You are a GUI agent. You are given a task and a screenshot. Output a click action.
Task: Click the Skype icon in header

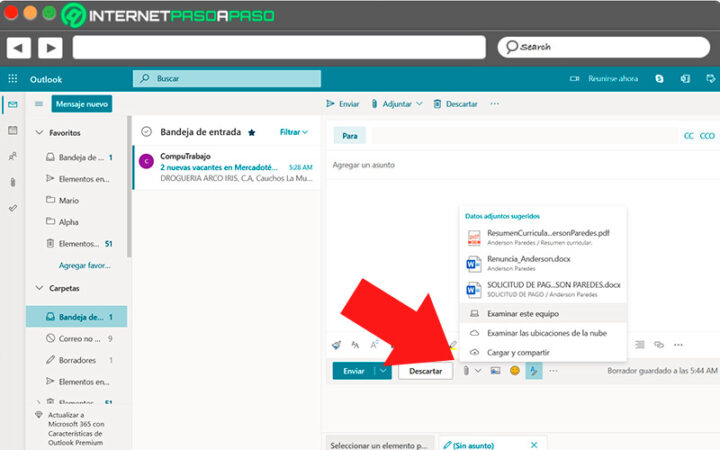click(x=660, y=78)
